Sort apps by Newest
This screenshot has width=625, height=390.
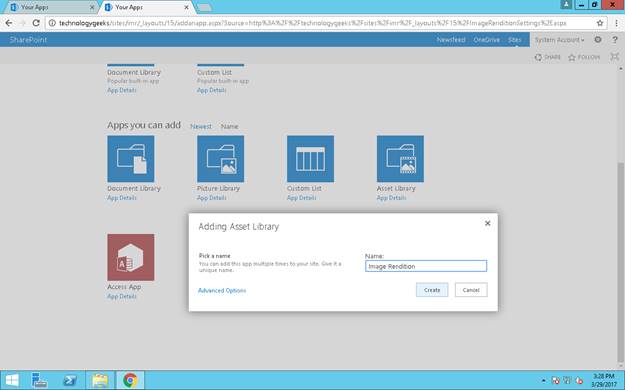(201, 126)
